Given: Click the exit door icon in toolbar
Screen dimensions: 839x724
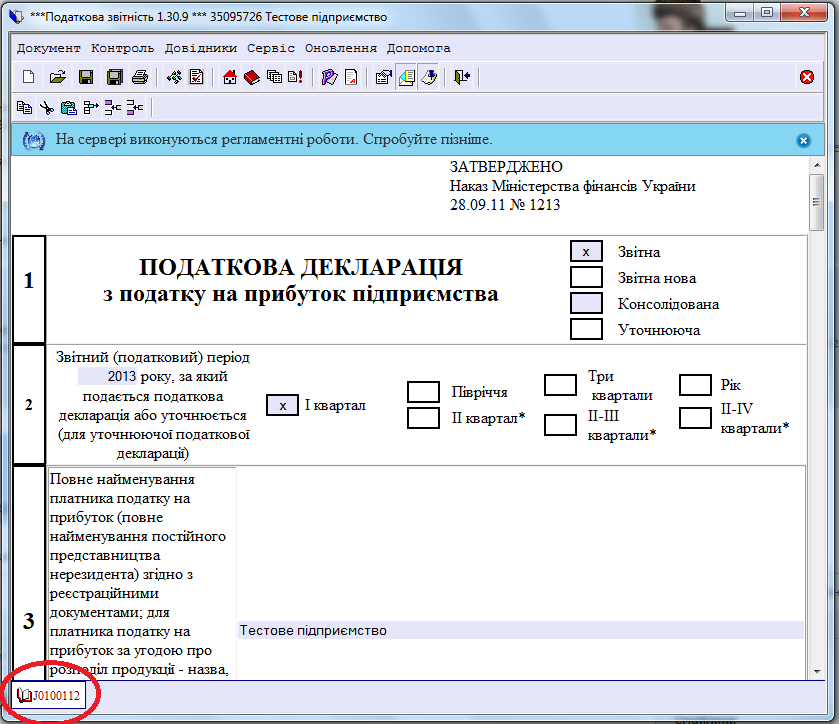Looking at the screenshot, I should (461, 77).
